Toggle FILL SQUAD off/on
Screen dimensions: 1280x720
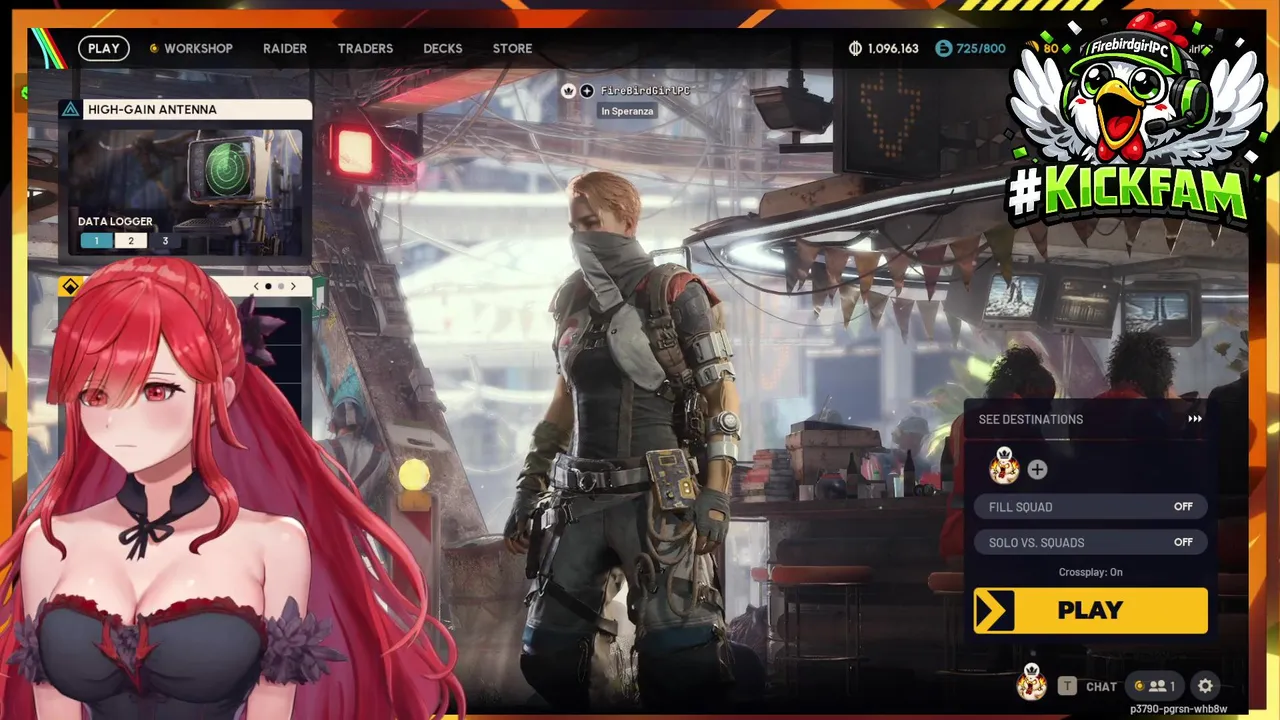coord(1090,507)
